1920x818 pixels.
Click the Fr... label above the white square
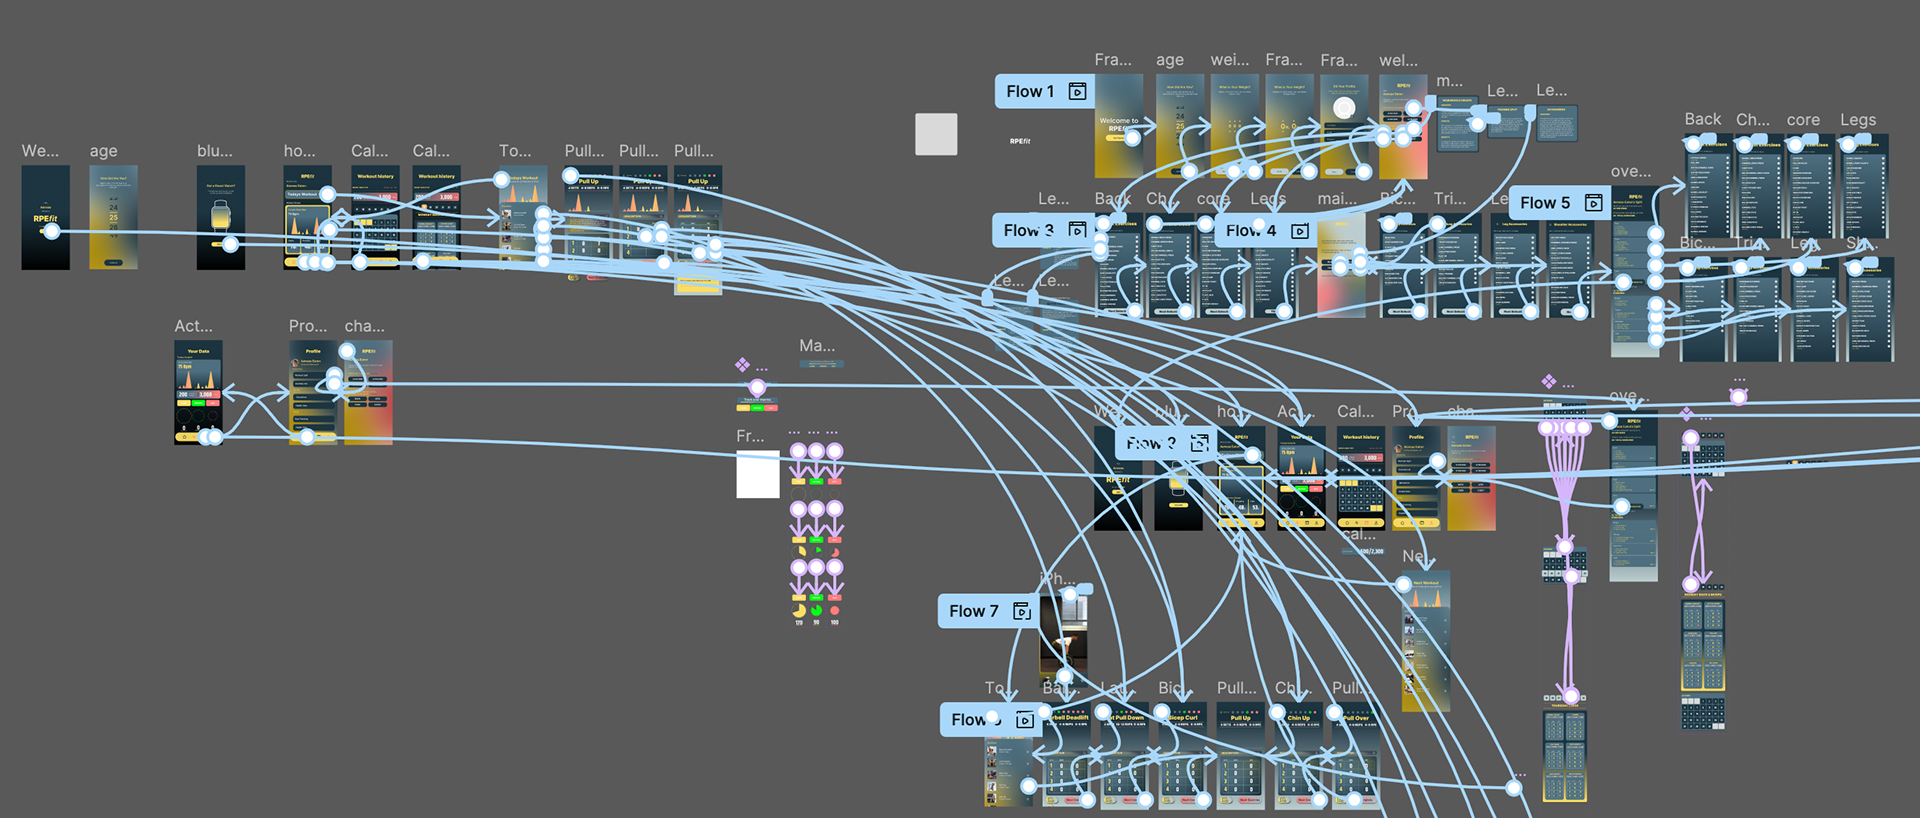(x=750, y=436)
